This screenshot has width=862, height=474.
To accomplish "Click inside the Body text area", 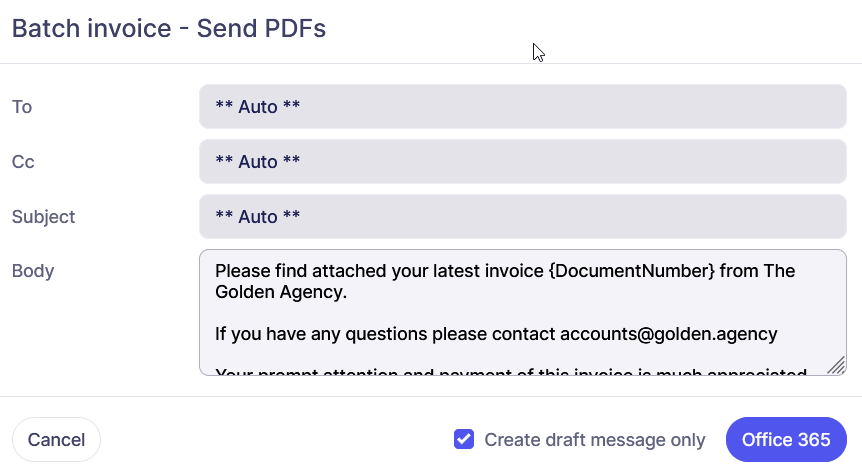I will coord(520,312).
